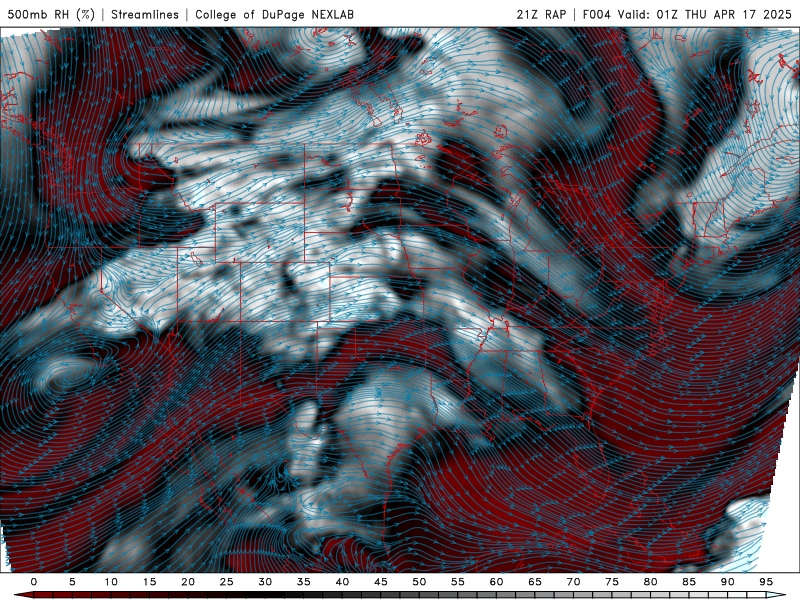Select the 'Streamlines' label in header
The image size is (800, 600).
click(x=145, y=14)
